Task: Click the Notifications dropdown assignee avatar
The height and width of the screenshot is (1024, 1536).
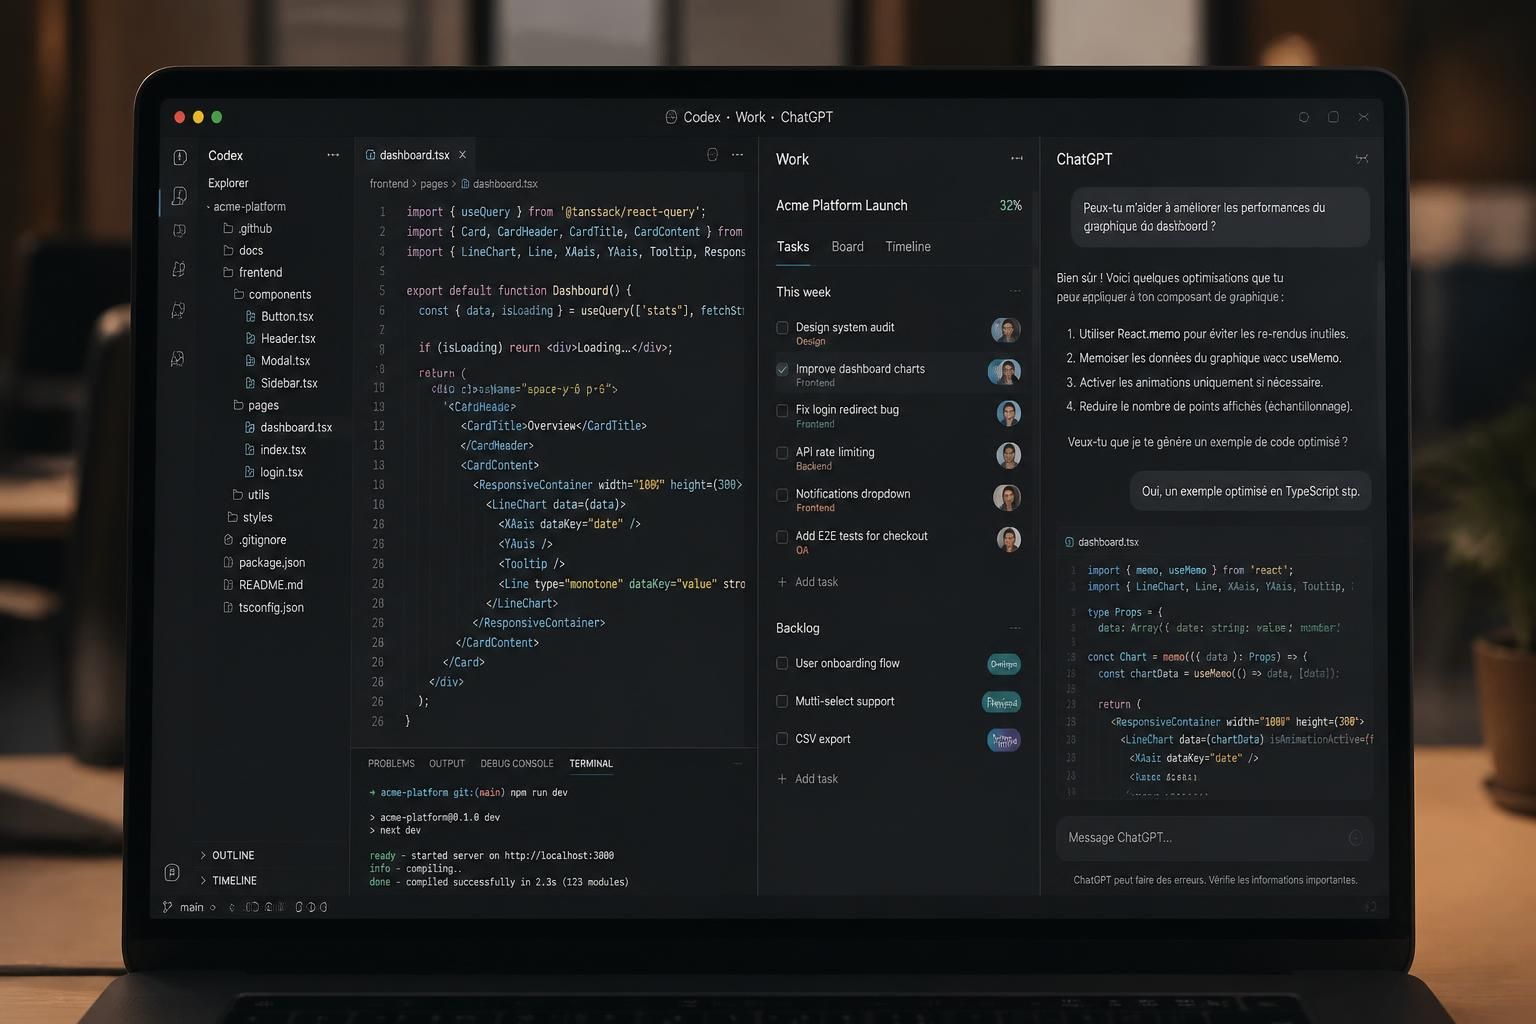Action: pos(1006,497)
